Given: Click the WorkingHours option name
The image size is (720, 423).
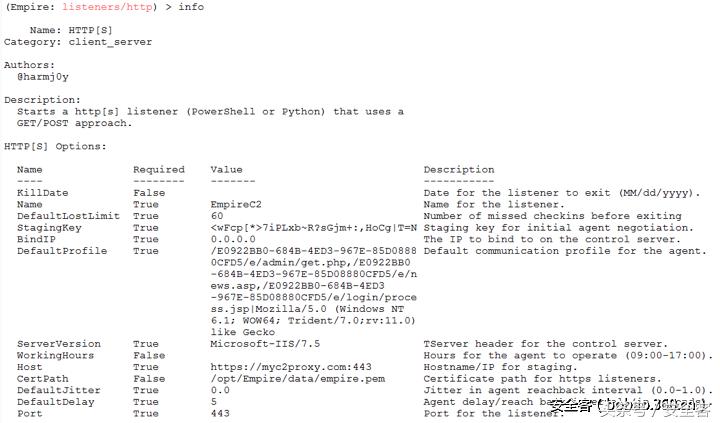Looking at the screenshot, I should (x=55, y=356).
